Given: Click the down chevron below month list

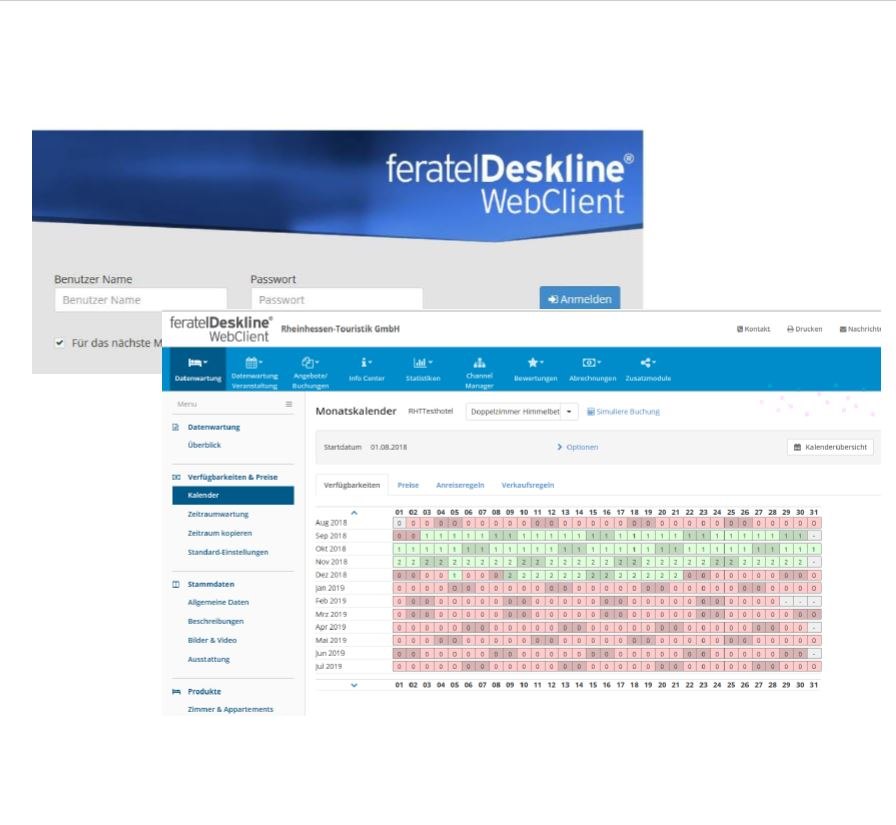Looking at the screenshot, I should (x=354, y=685).
